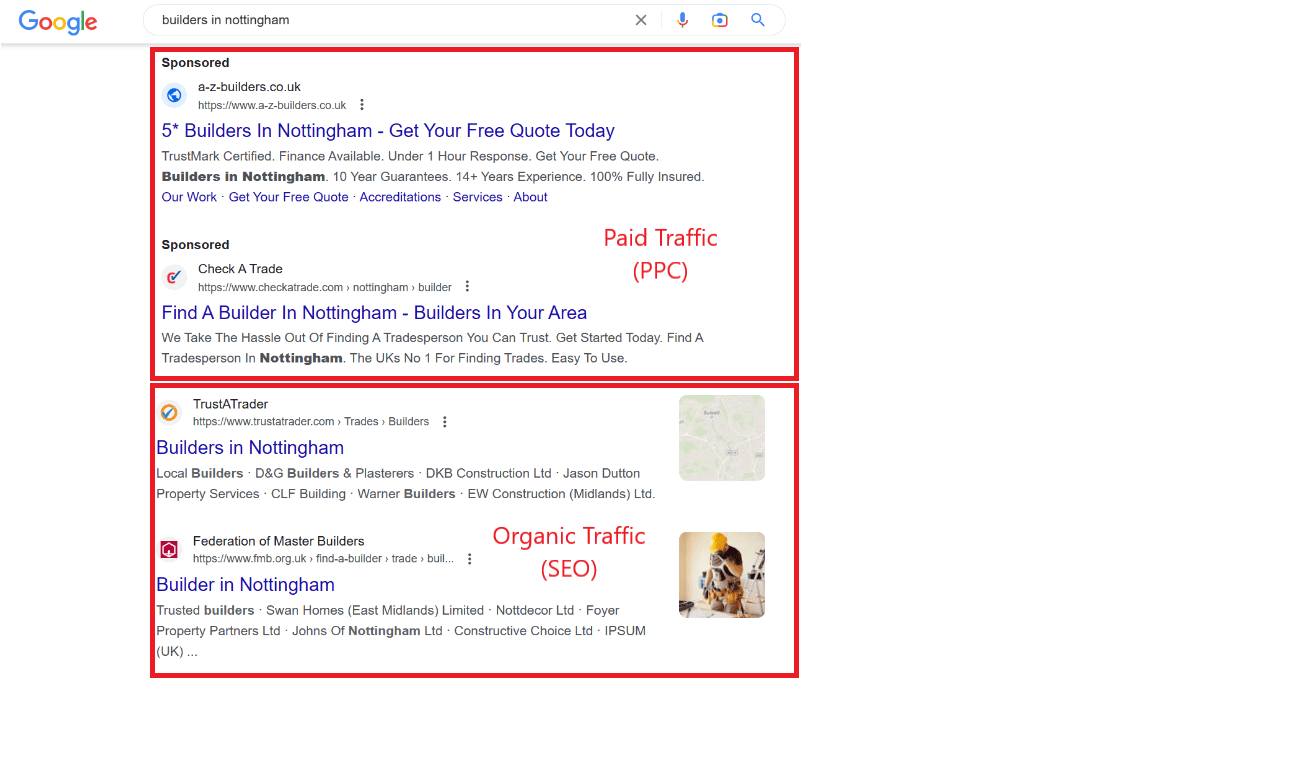Click the checkatrade.com › nottingham › builder URL
The width and height of the screenshot is (1291, 768).
click(325, 287)
